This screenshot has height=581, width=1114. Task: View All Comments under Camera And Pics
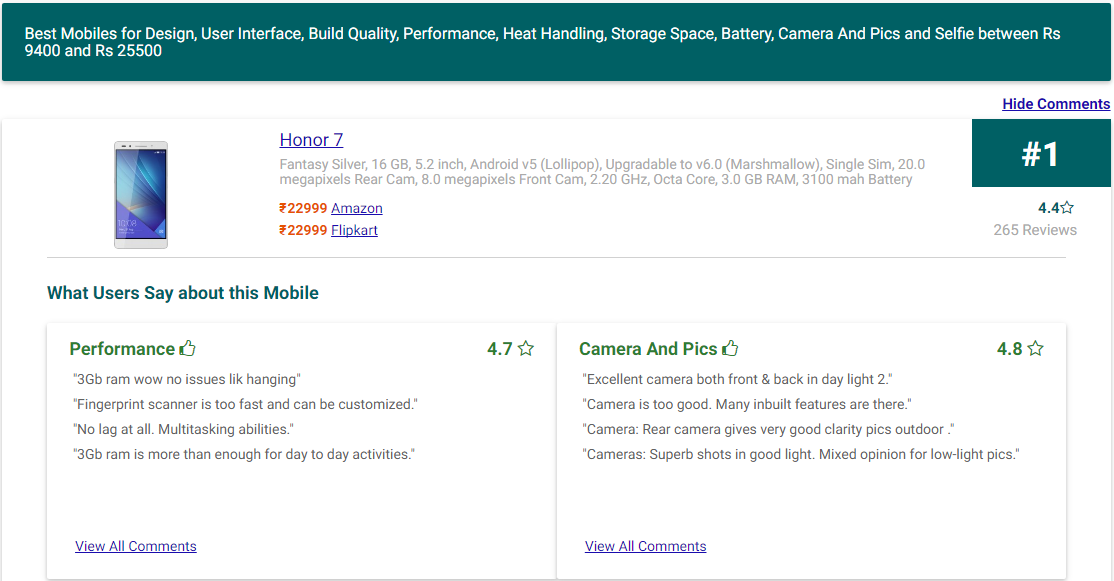(x=645, y=546)
